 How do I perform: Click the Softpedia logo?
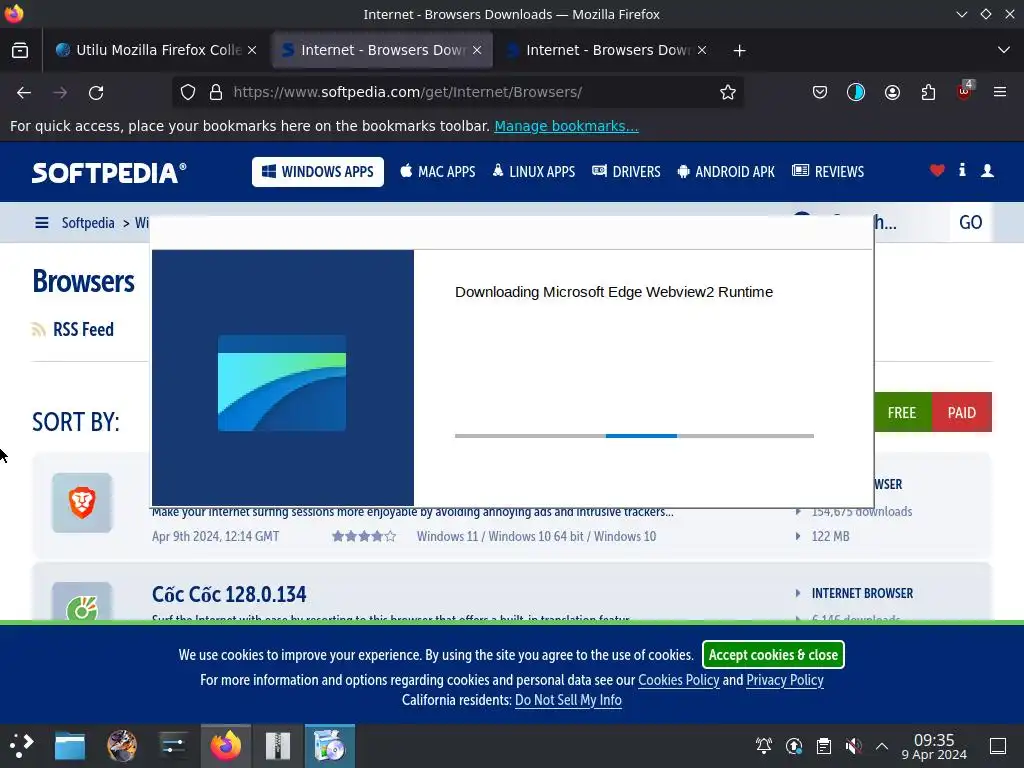tap(109, 172)
